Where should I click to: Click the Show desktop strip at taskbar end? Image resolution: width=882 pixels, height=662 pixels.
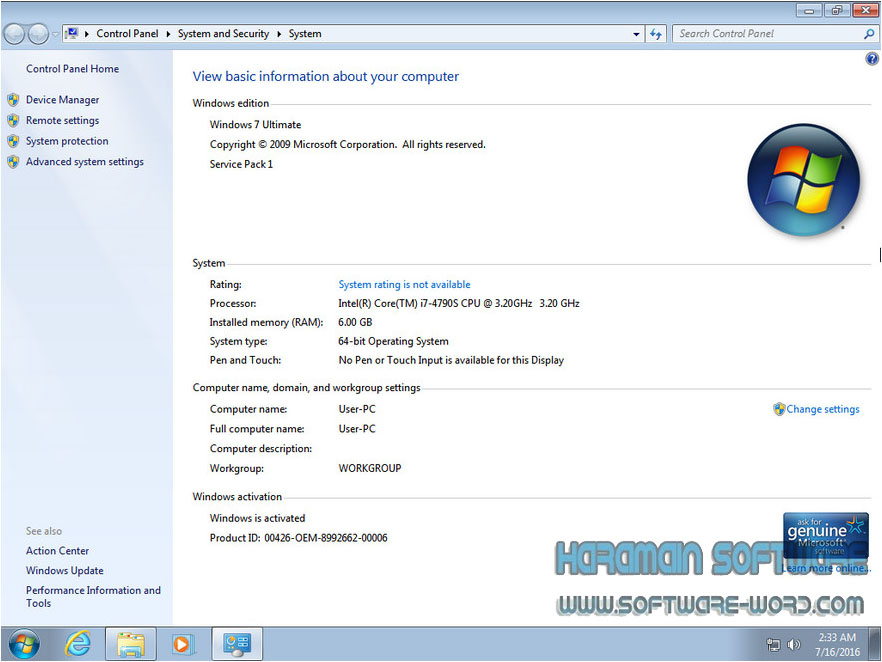pos(874,644)
